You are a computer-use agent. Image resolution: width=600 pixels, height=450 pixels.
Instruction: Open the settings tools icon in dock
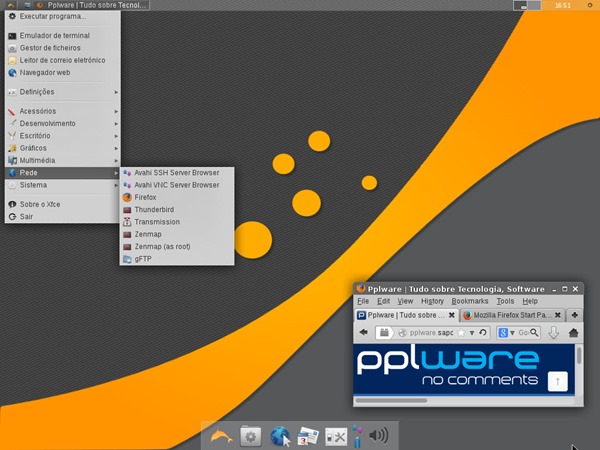pyautogui.click(x=336, y=436)
